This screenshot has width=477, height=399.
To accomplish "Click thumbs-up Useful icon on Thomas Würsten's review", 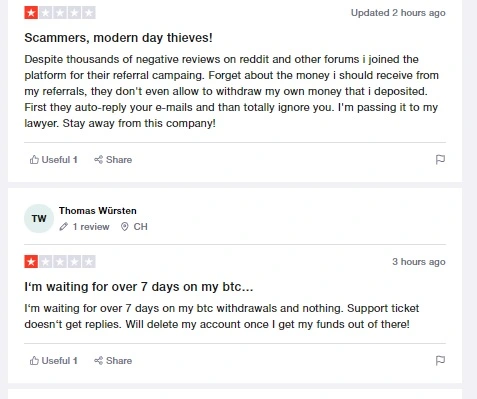I will (x=34, y=361).
